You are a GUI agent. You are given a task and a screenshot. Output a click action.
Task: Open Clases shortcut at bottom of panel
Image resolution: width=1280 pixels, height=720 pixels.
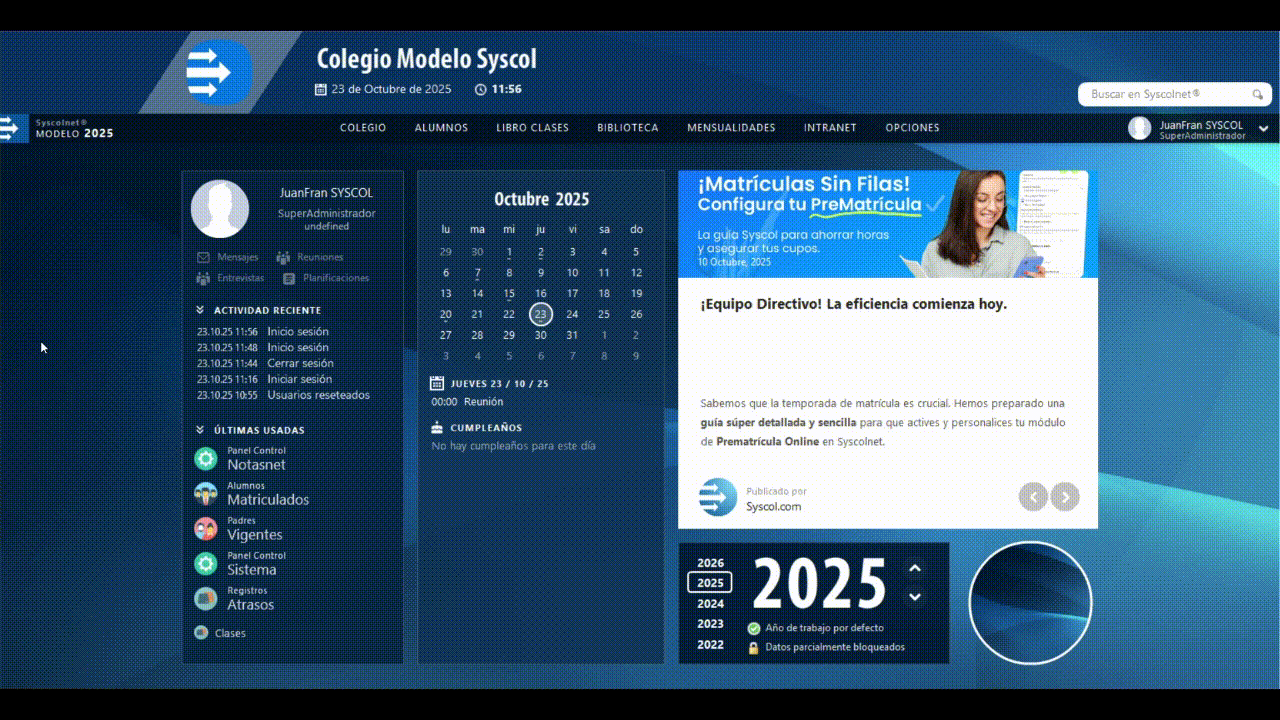pyautogui.click(x=220, y=633)
